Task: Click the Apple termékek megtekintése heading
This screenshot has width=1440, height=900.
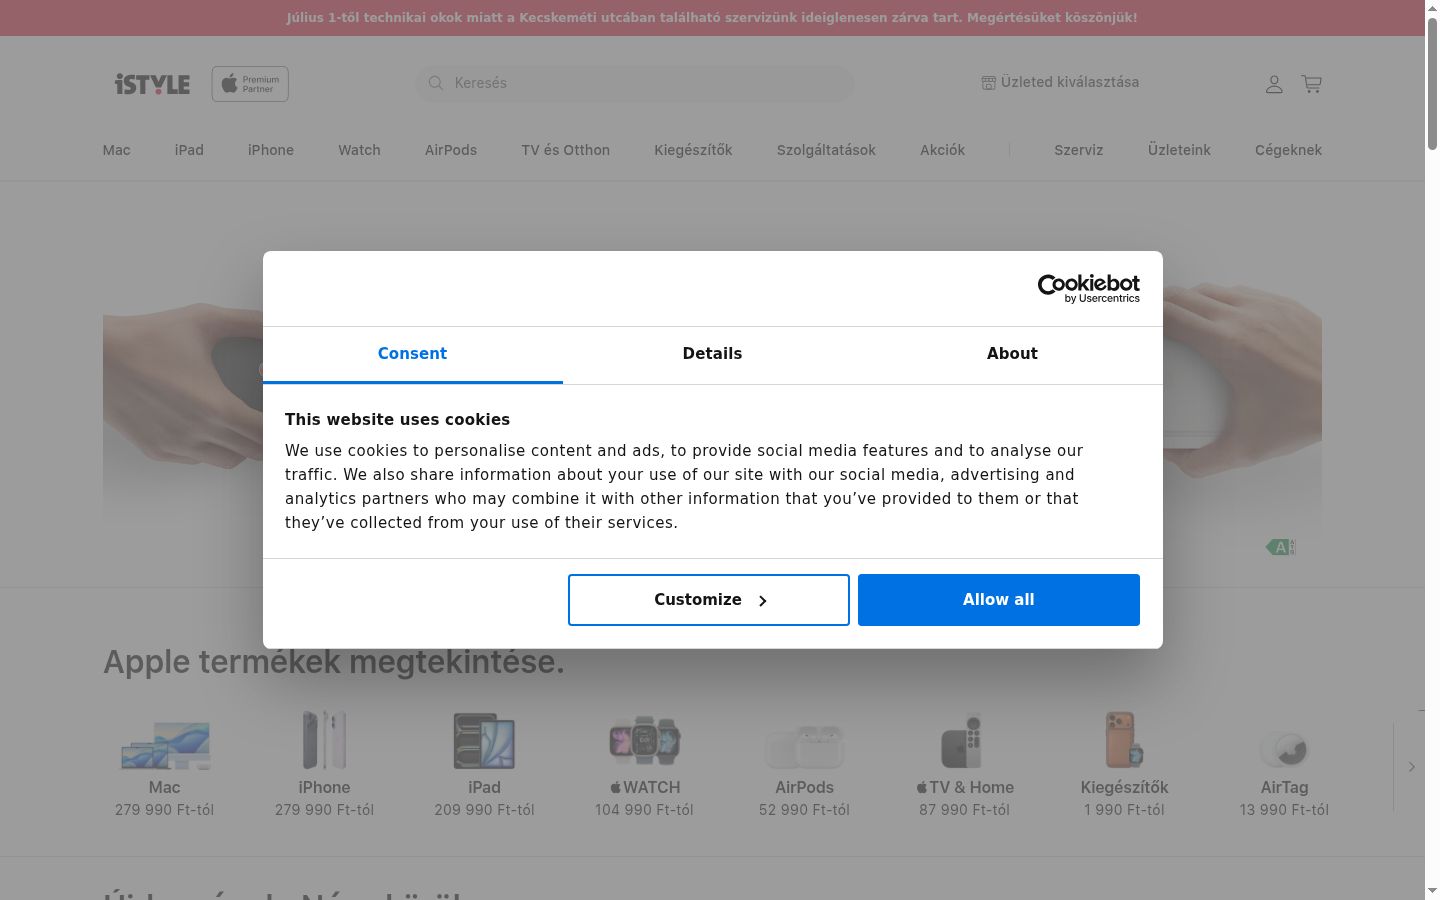Action: [x=334, y=662]
